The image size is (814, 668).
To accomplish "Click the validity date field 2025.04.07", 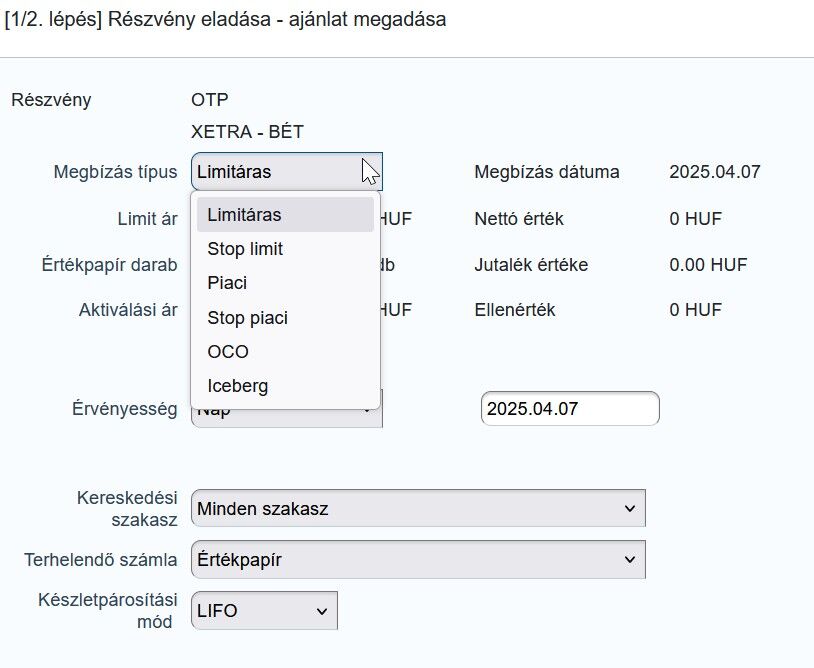I will (x=570, y=408).
